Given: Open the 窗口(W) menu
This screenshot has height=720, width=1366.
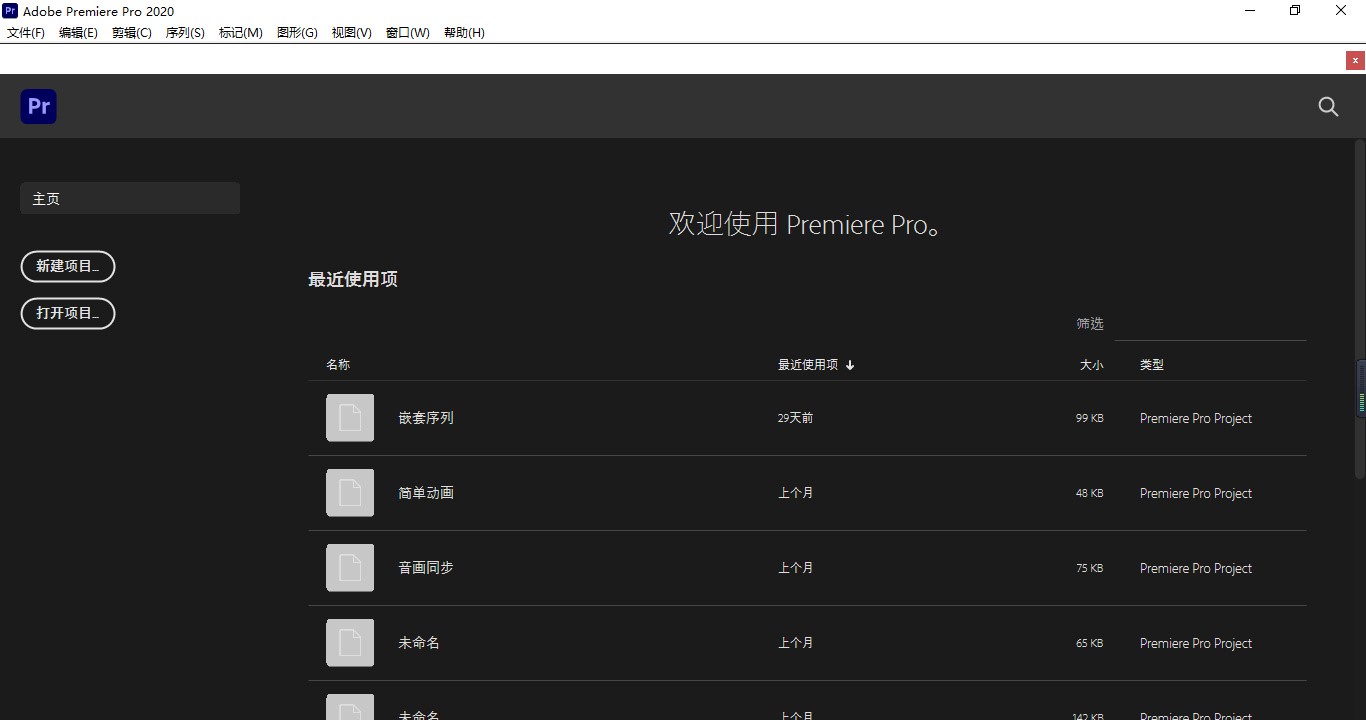Looking at the screenshot, I should coord(408,33).
